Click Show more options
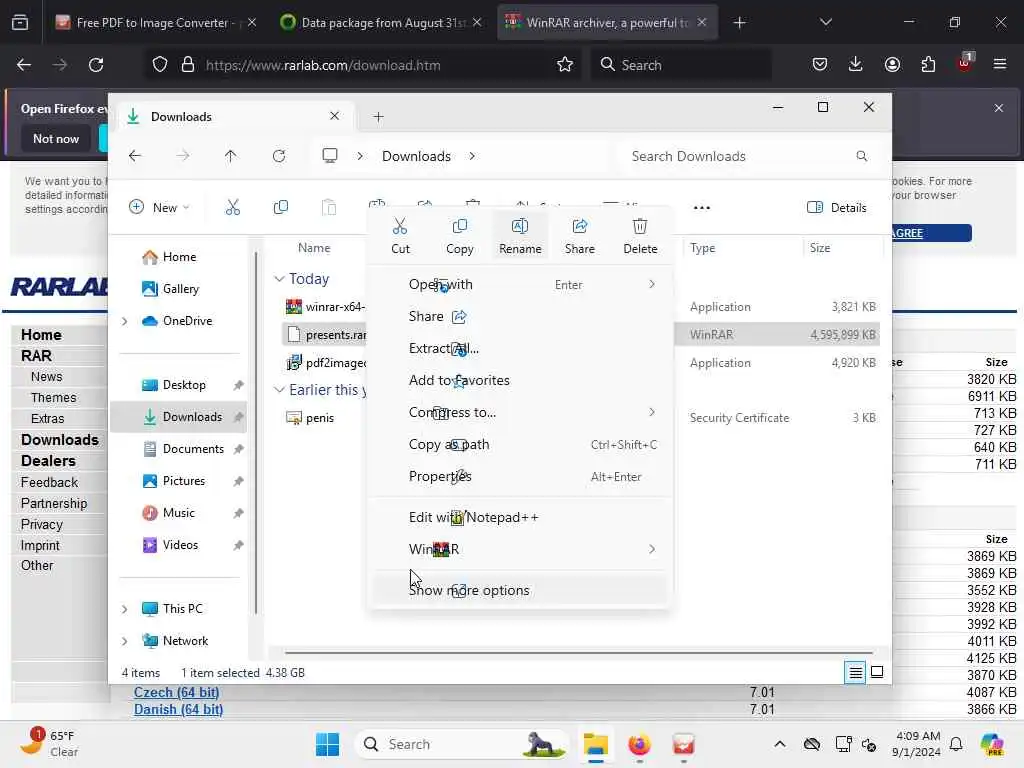Screen dimensions: 1024x768 520,590
